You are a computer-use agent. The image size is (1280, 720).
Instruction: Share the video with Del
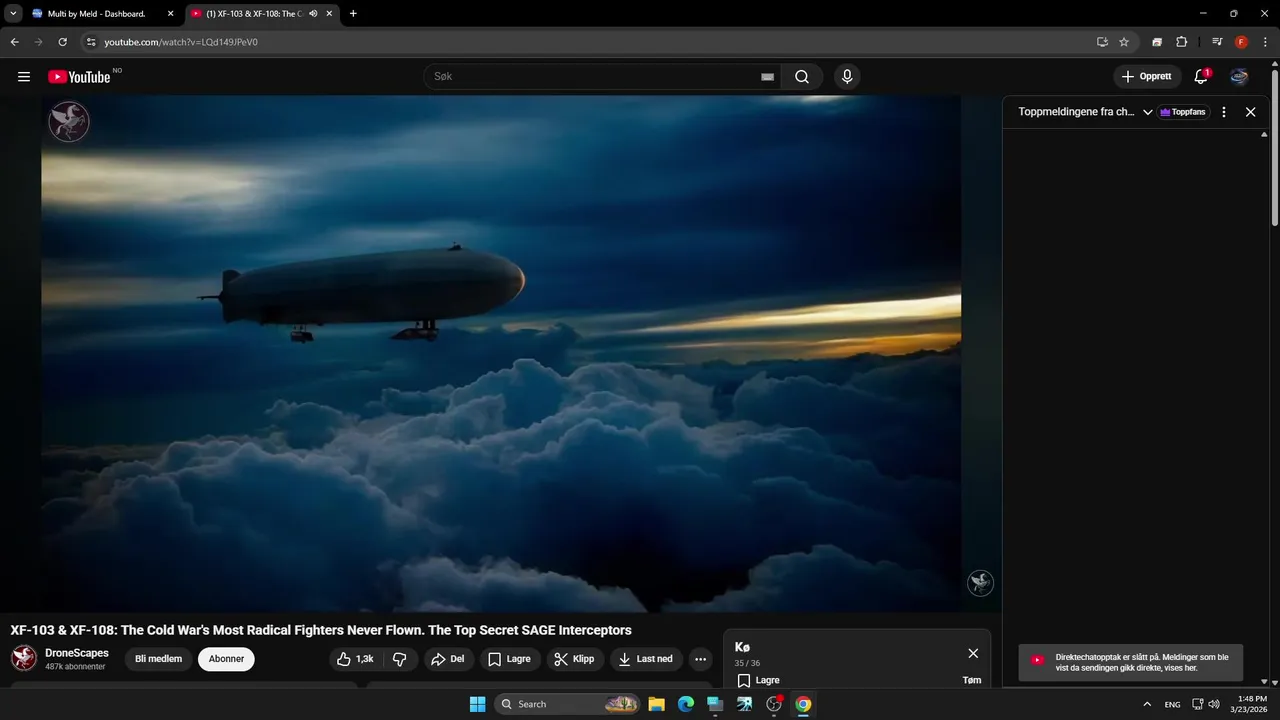pos(448,659)
